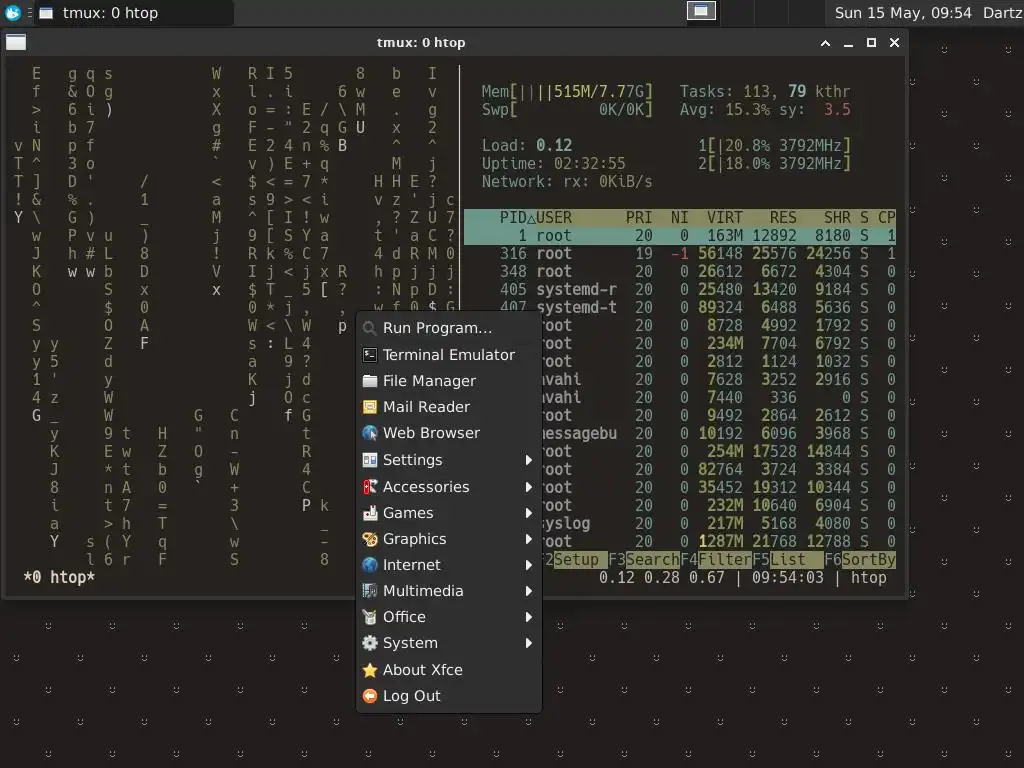This screenshot has height=768, width=1024.
Task: Roll up the tmux window with the shade arrow
Action: pyautogui.click(x=825, y=43)
